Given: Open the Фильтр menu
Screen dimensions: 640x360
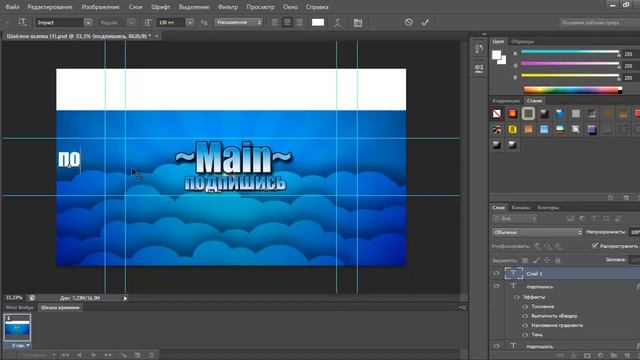Looking at the screenshot, I should [228, 7].
